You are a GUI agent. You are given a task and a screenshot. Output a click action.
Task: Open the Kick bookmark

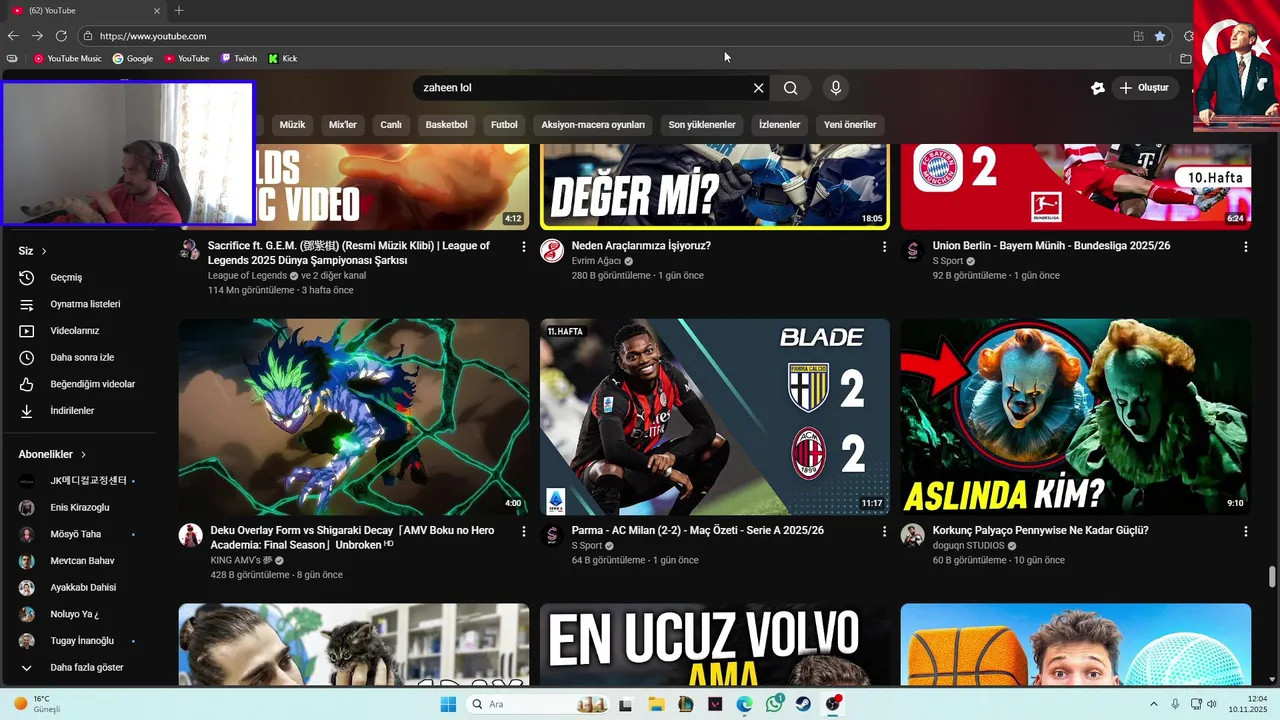(283, 58)
